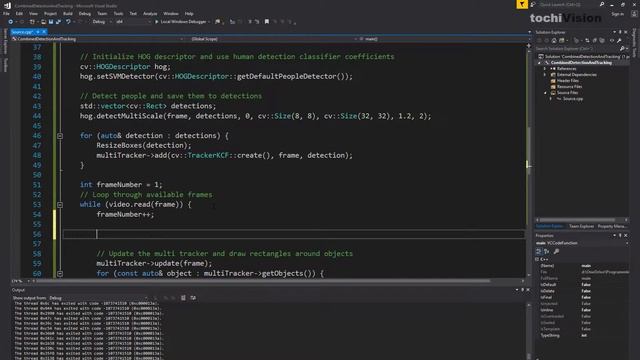
Task: Open the CombinedDetectionAndTracking project navigation dropdown
Action: click(x=98, y=39)
